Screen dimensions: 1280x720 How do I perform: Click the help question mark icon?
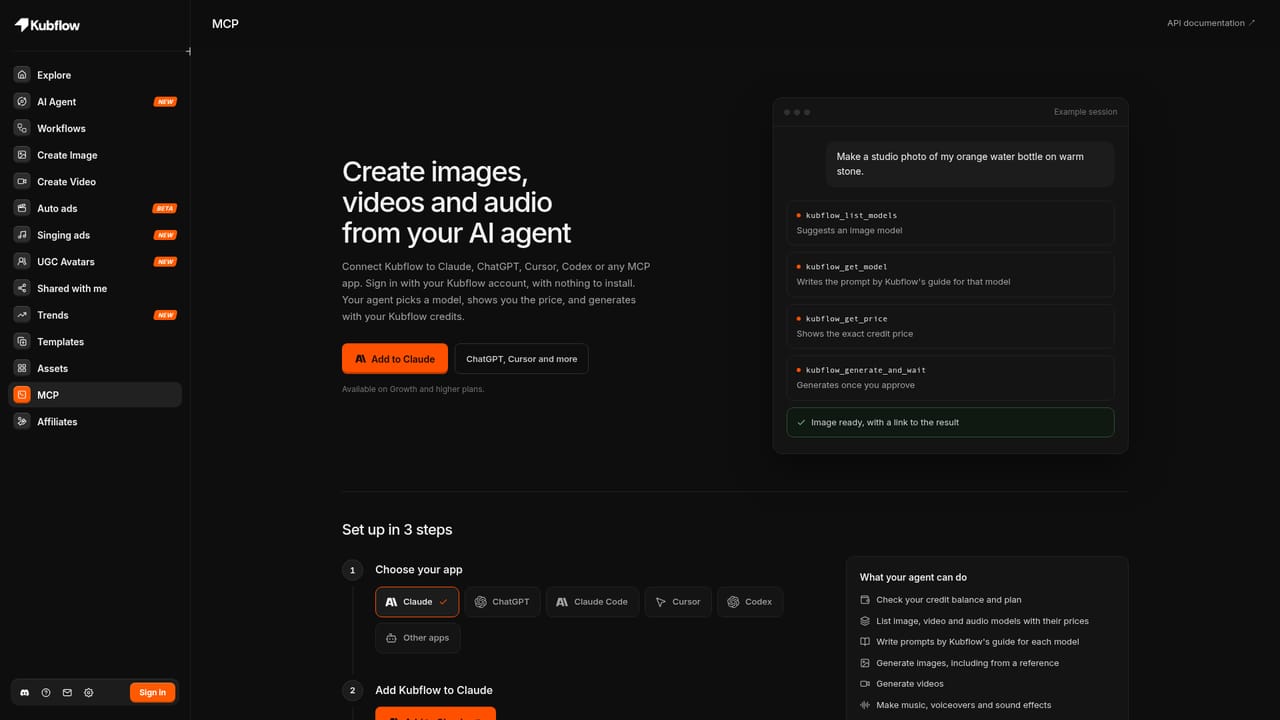pyautogui.click(x=46, y=692)
